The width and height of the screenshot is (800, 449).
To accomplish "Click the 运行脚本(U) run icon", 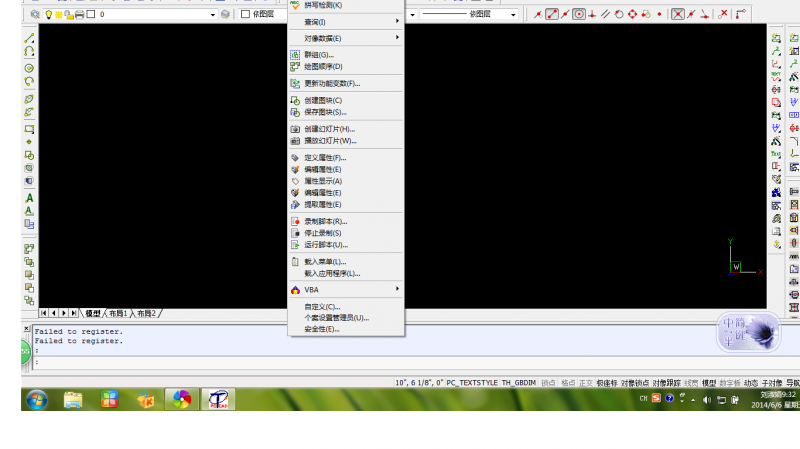I will tap(295, 245).
